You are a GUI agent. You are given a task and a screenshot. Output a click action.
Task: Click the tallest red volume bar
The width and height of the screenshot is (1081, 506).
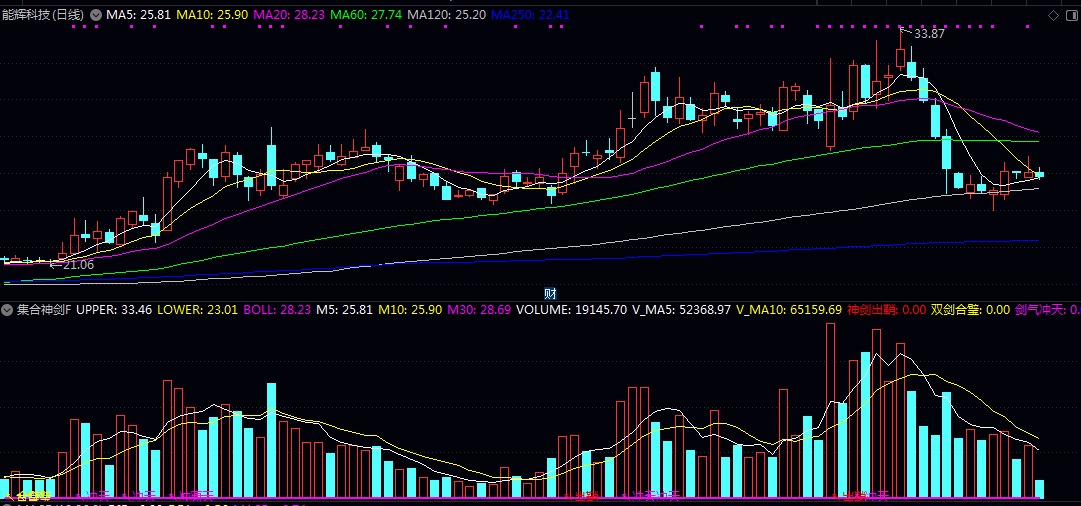[830, 410]
